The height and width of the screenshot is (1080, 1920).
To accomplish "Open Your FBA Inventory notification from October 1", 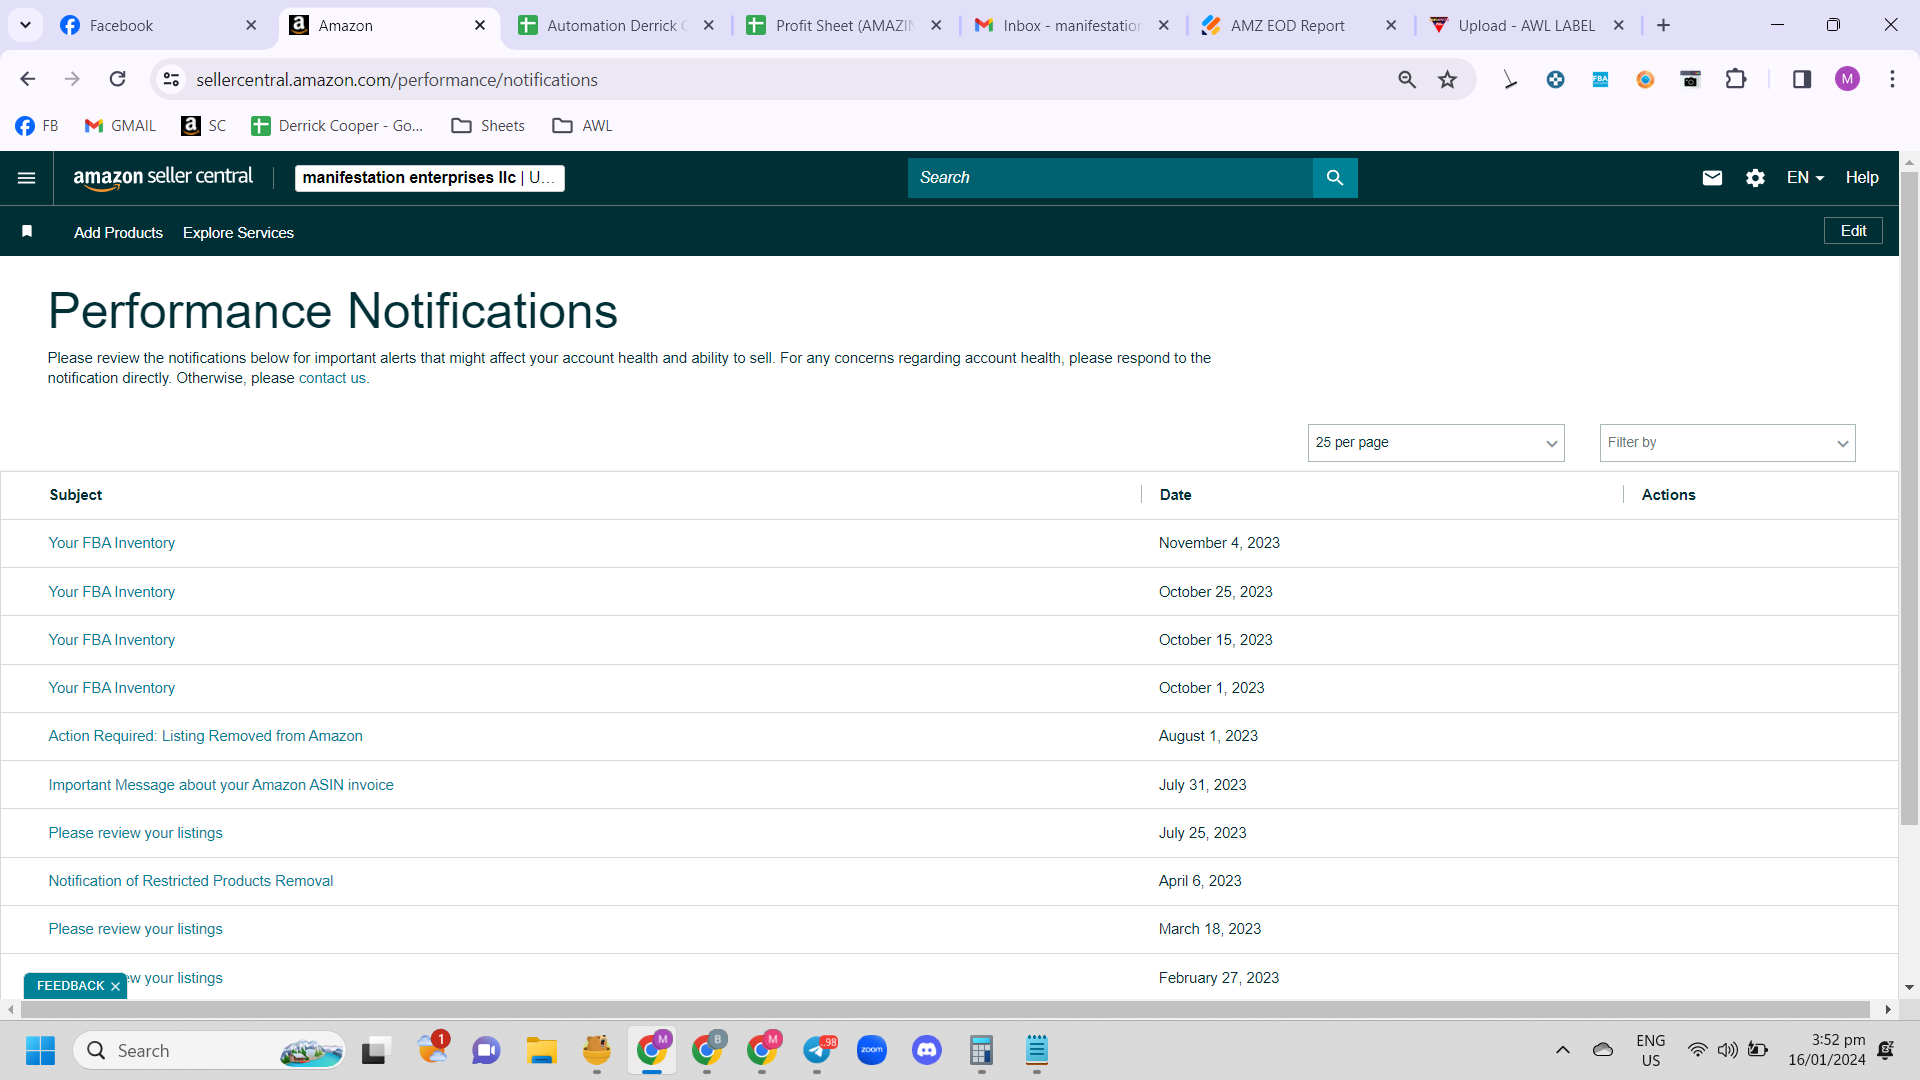I will point(112,688).
